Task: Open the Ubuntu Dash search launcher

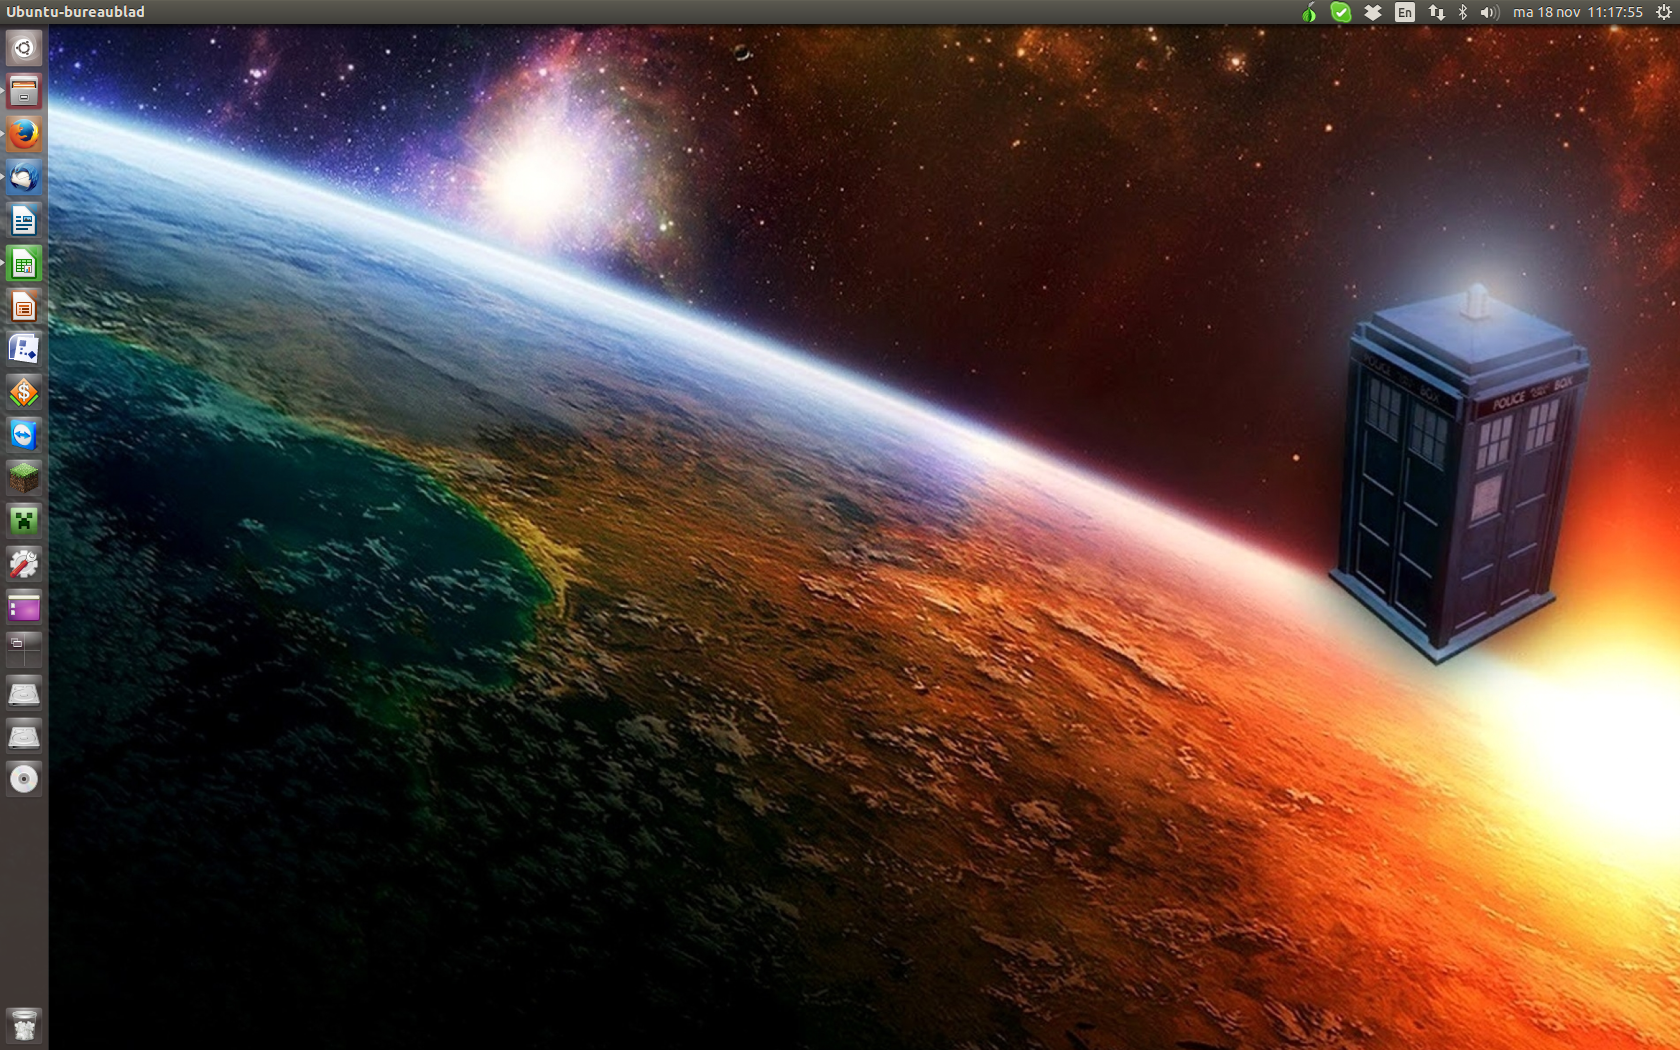Action: pos(24,48)
